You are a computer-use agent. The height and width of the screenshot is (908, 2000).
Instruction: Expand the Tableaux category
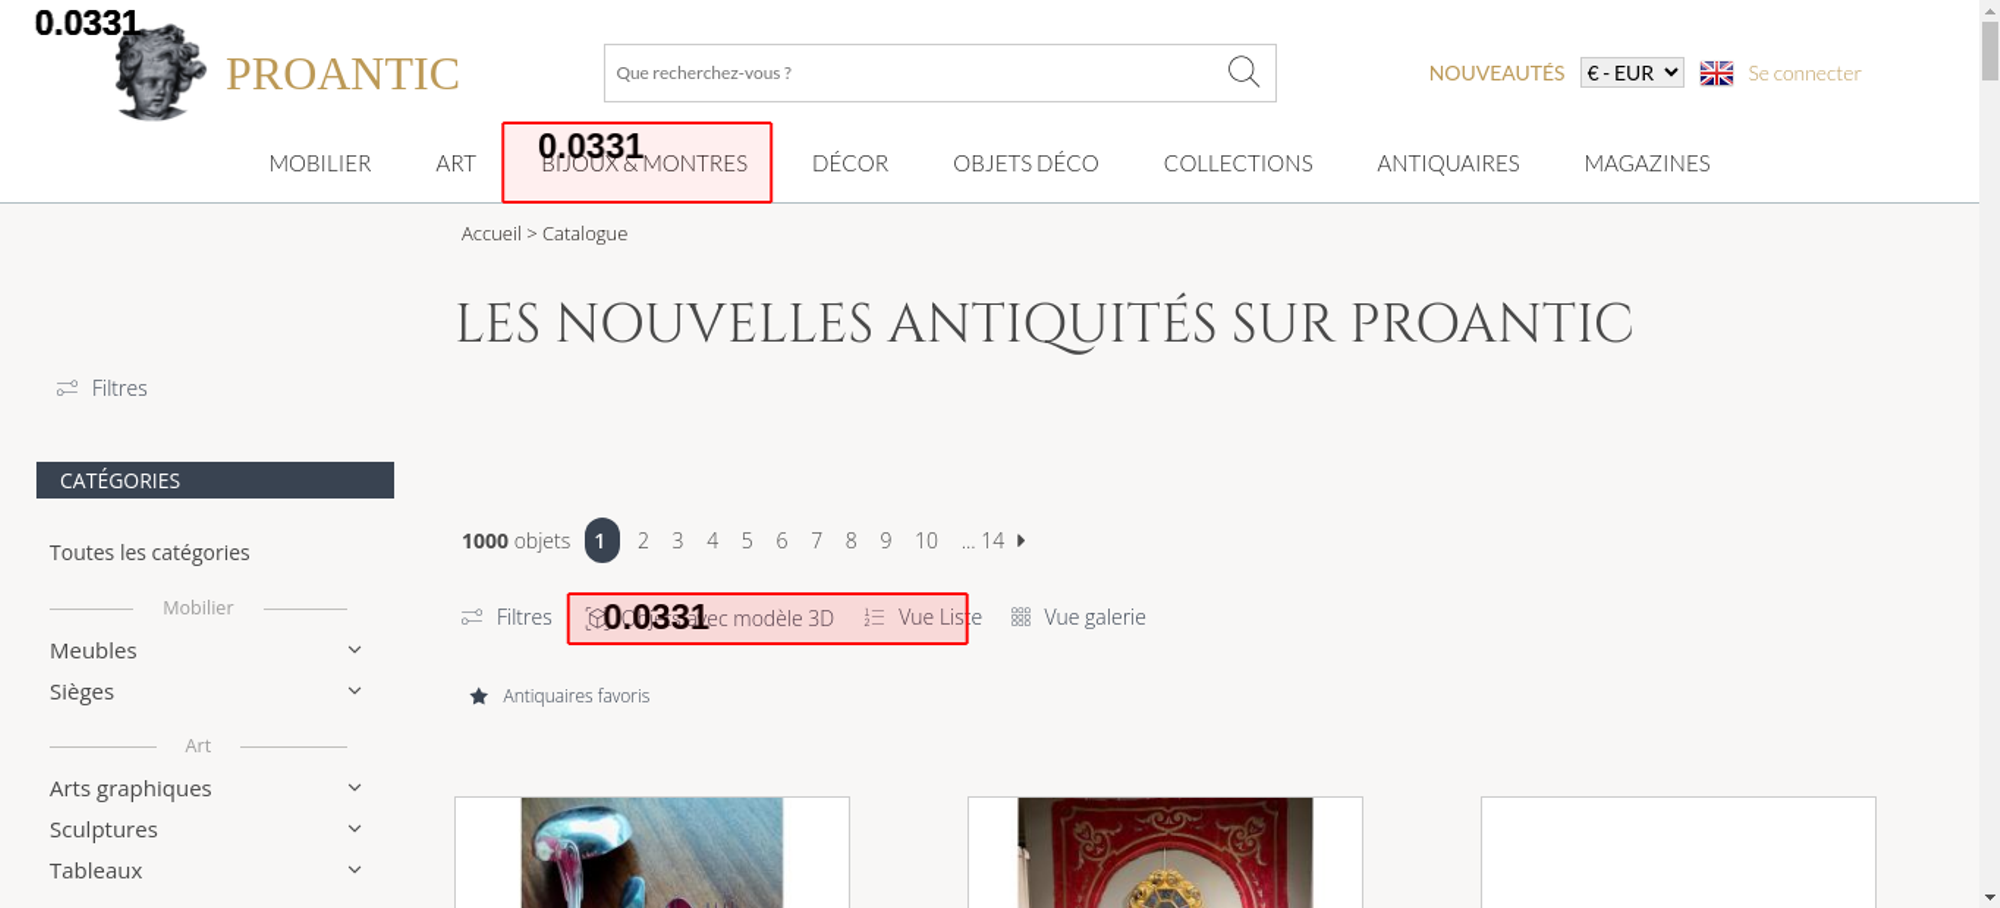point(354,870)
